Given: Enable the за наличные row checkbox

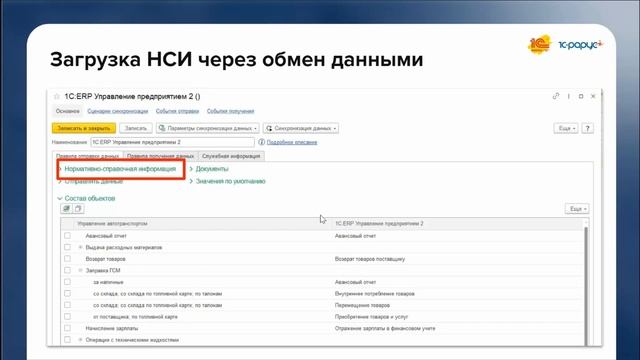Looking at the screenshot, I should pyautogui.click(x=67, y=282).
